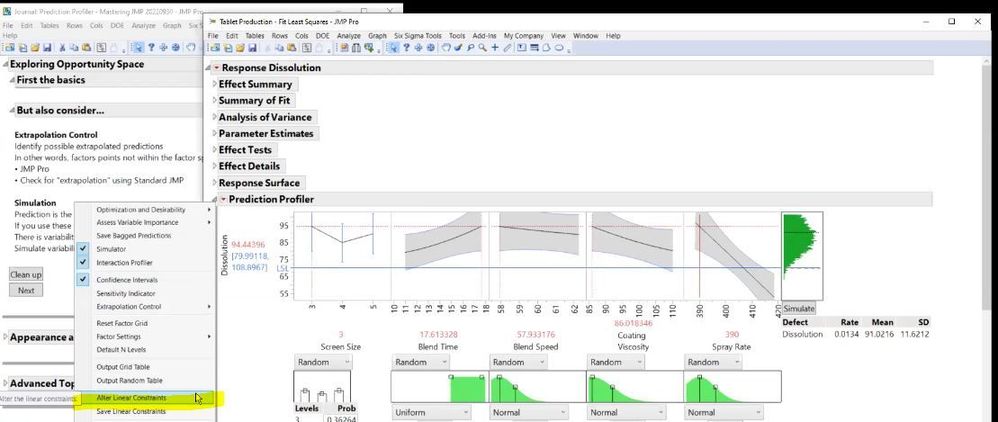
Task: Open the My Company menu
Action: pos(523,36)
